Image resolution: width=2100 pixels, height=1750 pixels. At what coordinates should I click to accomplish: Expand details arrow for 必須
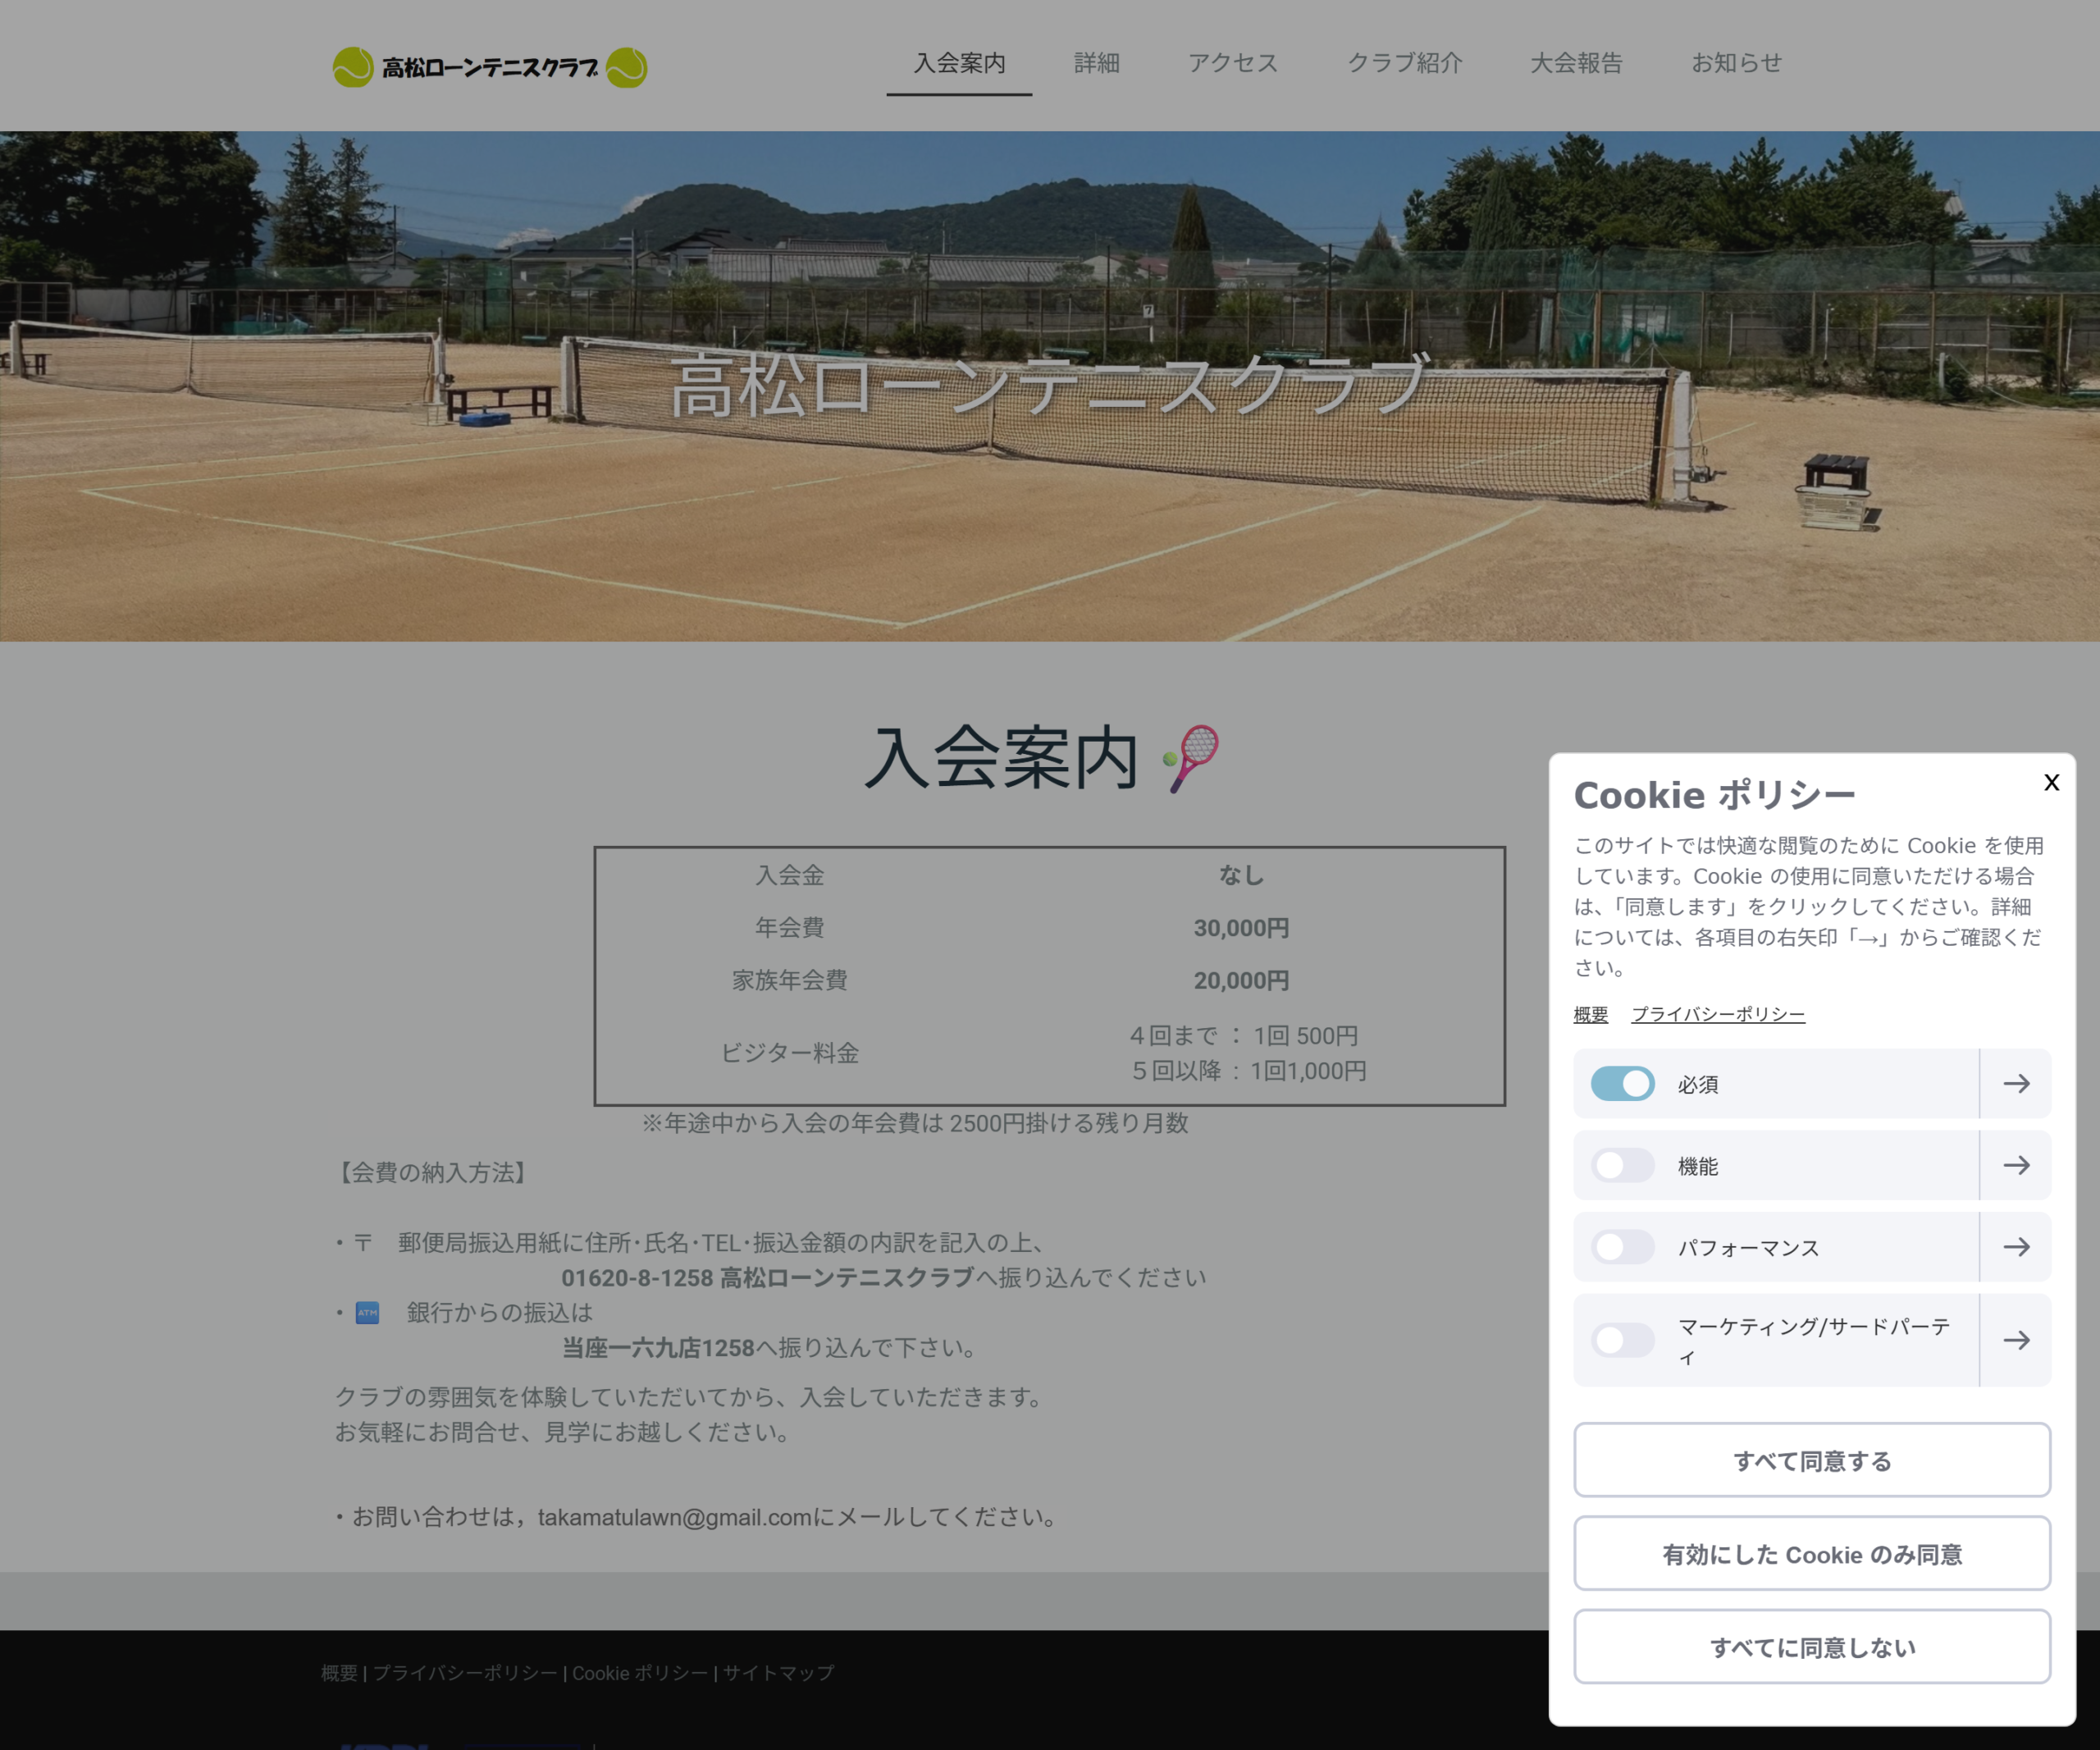[x=2016, y=1083]
